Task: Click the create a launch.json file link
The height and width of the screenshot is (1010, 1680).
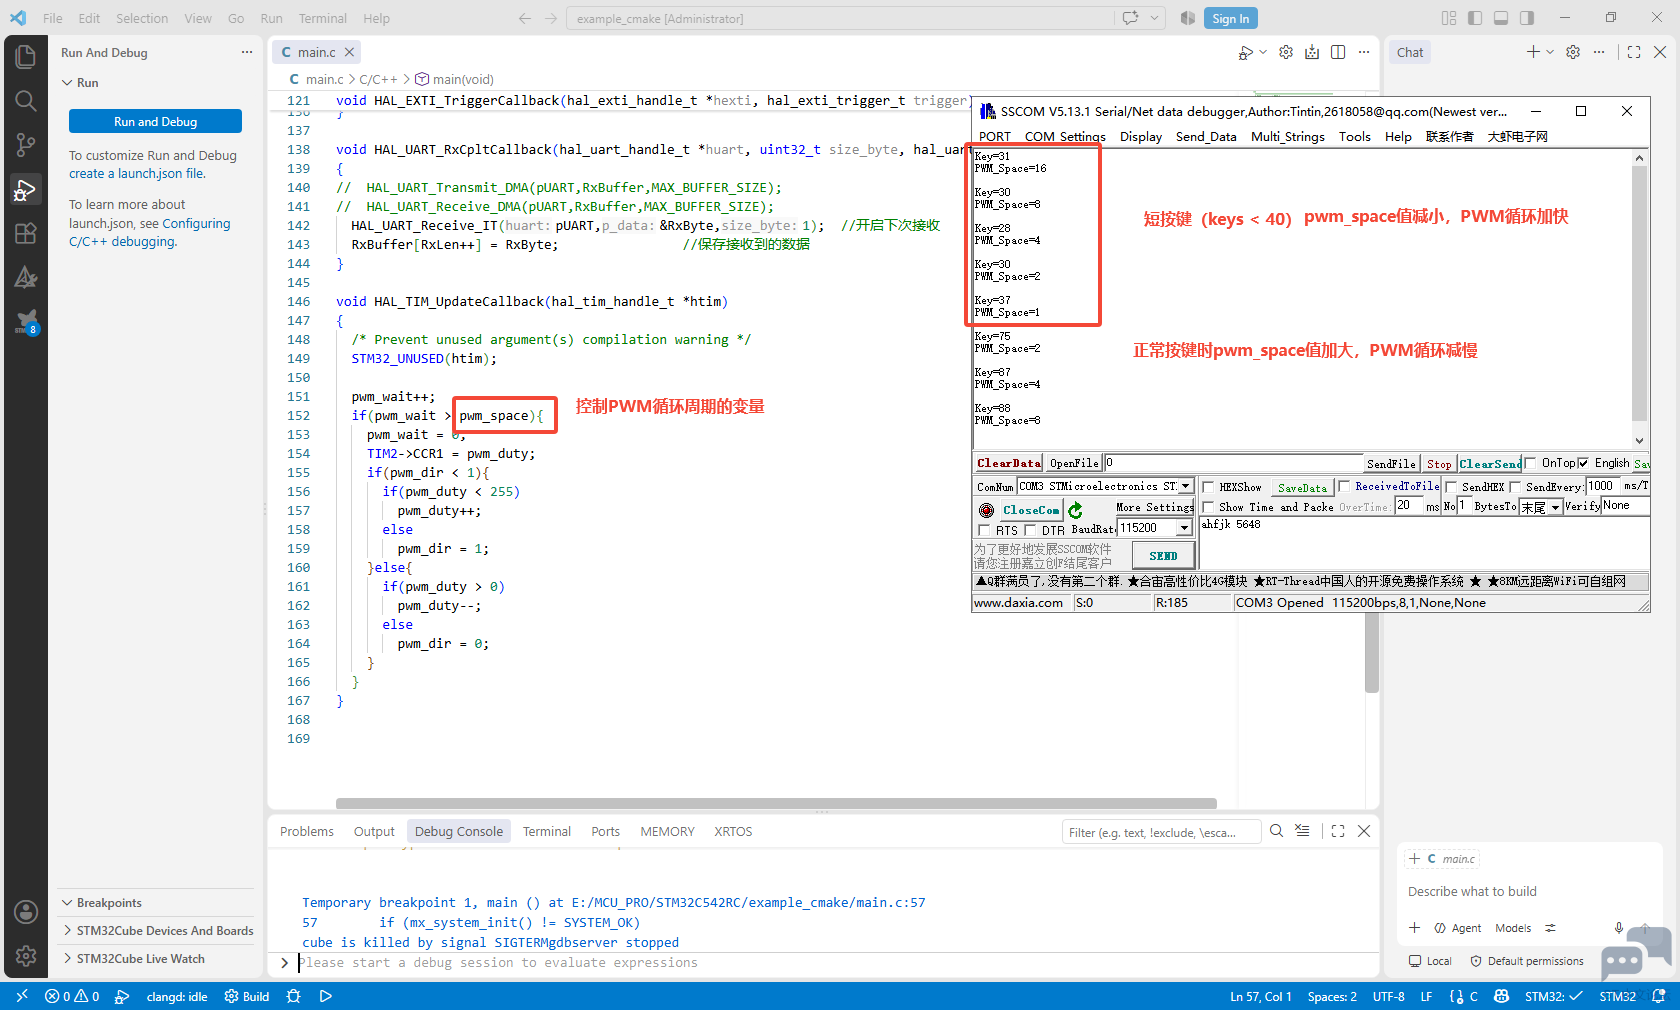Action: (x=137, y=174)
